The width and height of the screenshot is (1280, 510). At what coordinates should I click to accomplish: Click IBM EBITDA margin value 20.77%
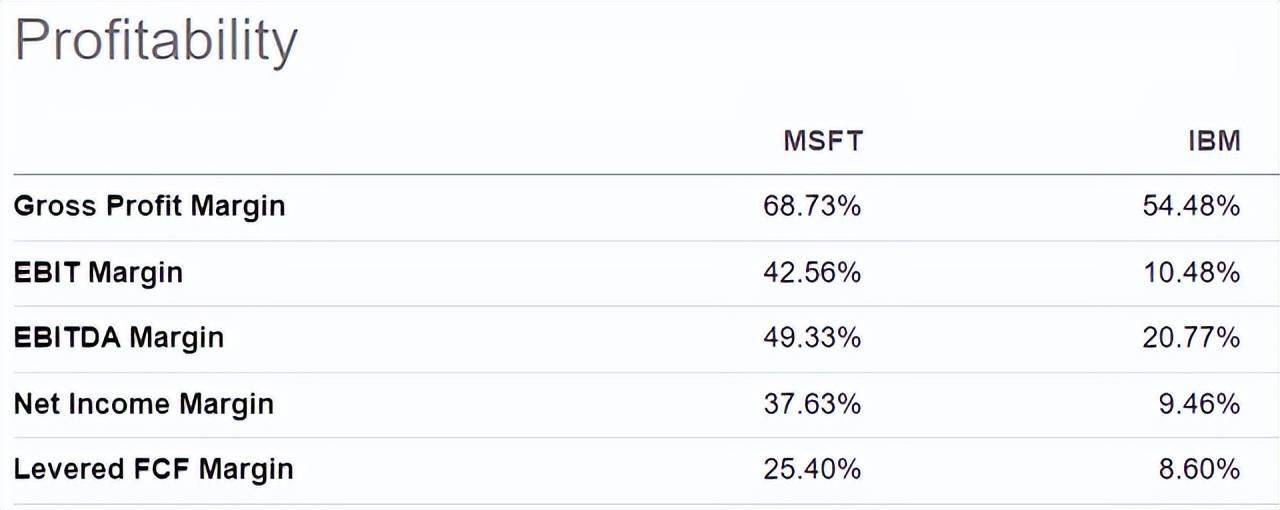click(x=1191, y=338)
